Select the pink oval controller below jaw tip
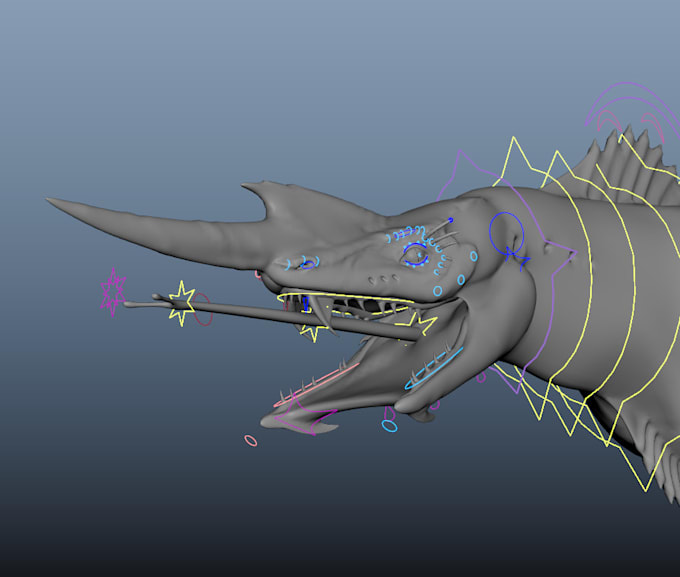The height and width of the screenshot is (577, 680). tap(251, 441)
